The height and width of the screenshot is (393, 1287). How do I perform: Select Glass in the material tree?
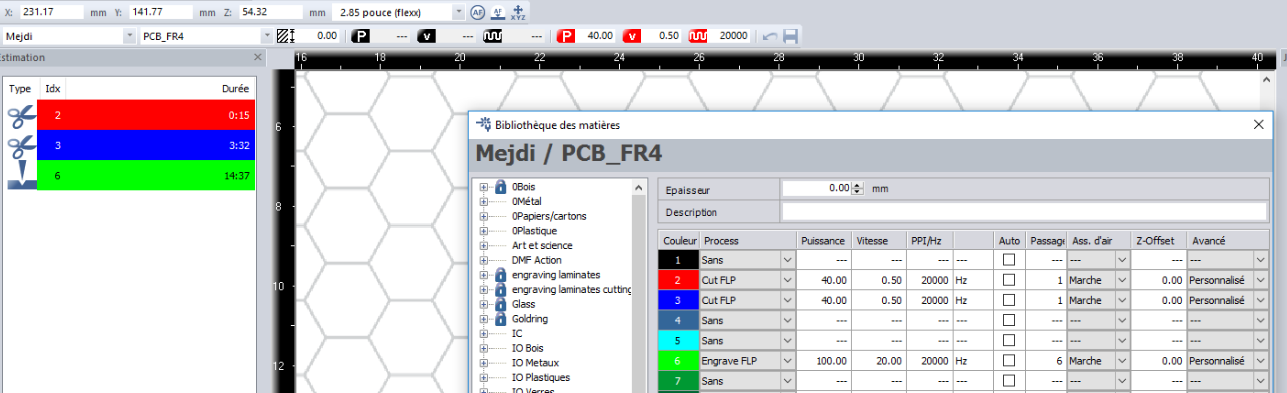(523, 304)
